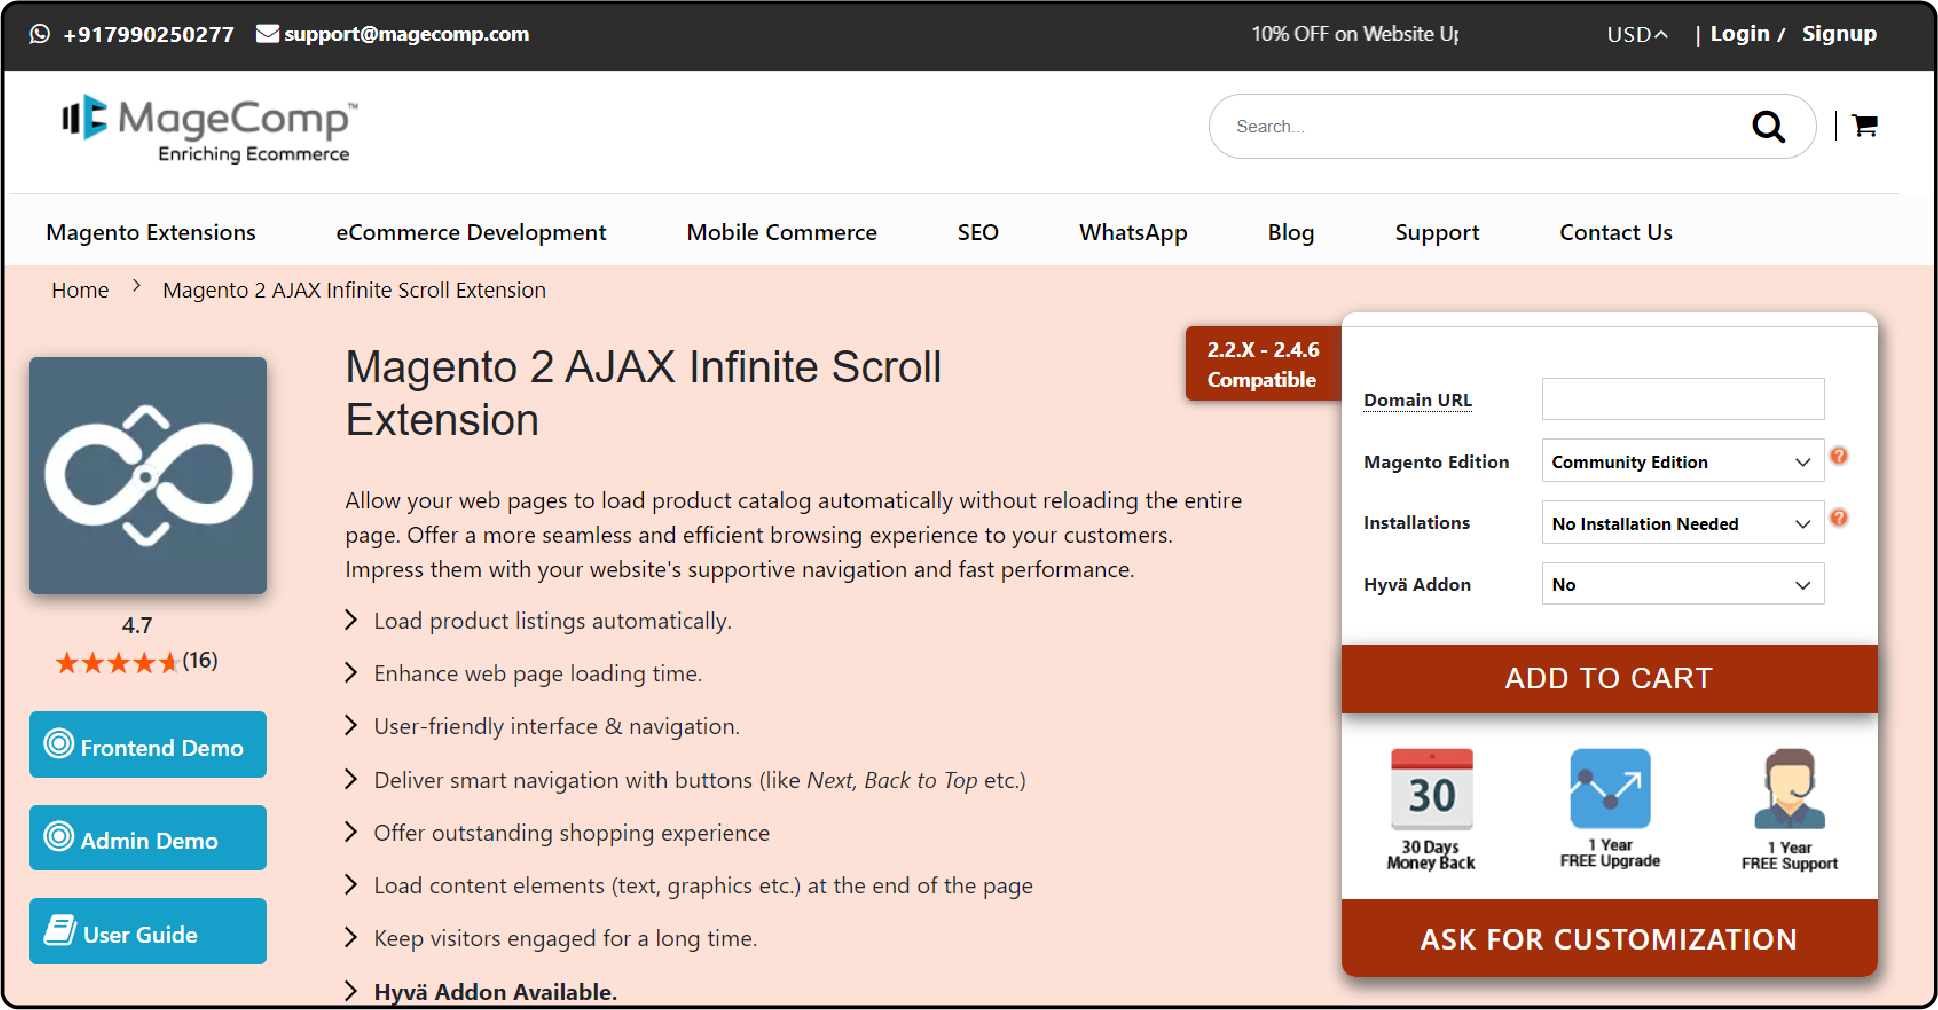Open Mobile Commerce menu

[x=782, y=232]
